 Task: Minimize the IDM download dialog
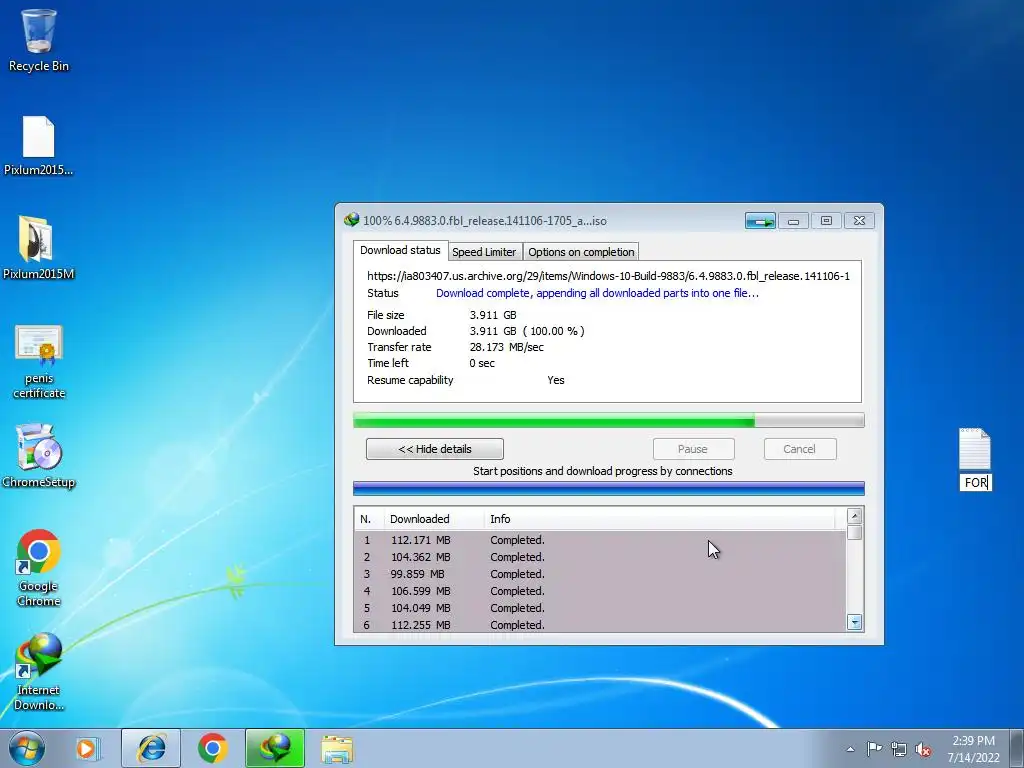coord(793,221)
